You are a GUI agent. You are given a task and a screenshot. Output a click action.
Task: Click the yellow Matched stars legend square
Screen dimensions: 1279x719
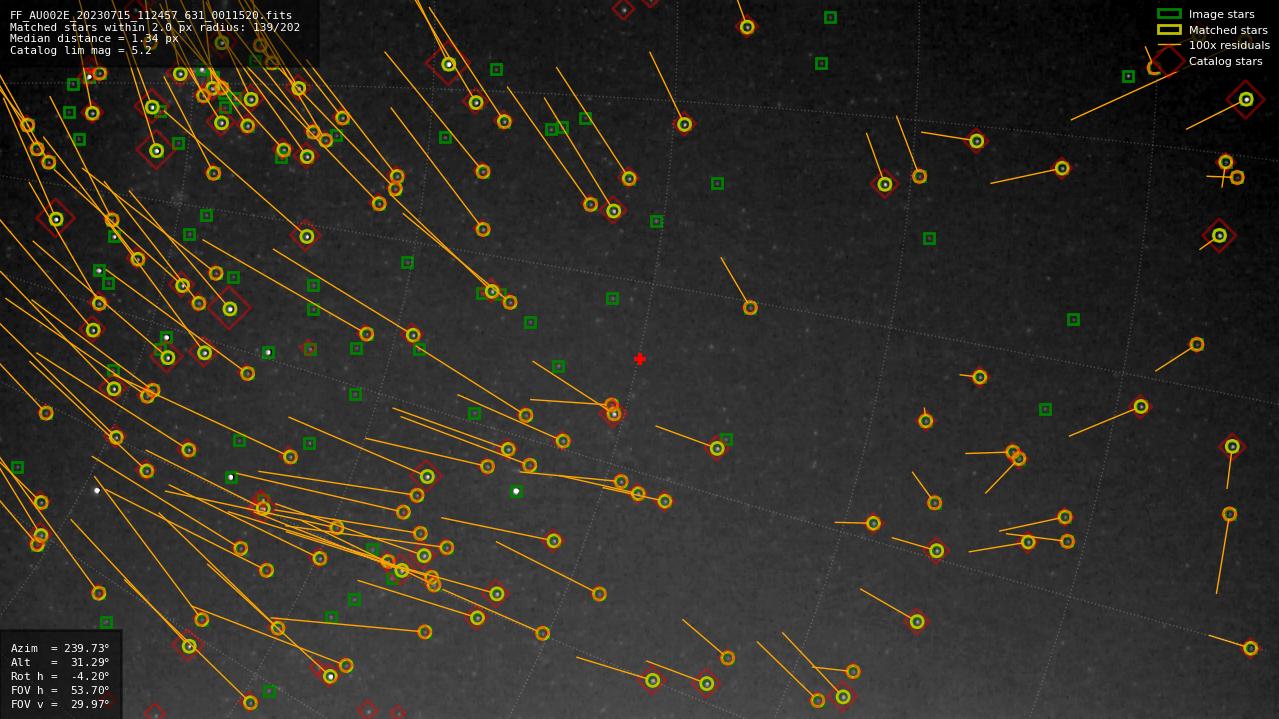pos(1169,30)
